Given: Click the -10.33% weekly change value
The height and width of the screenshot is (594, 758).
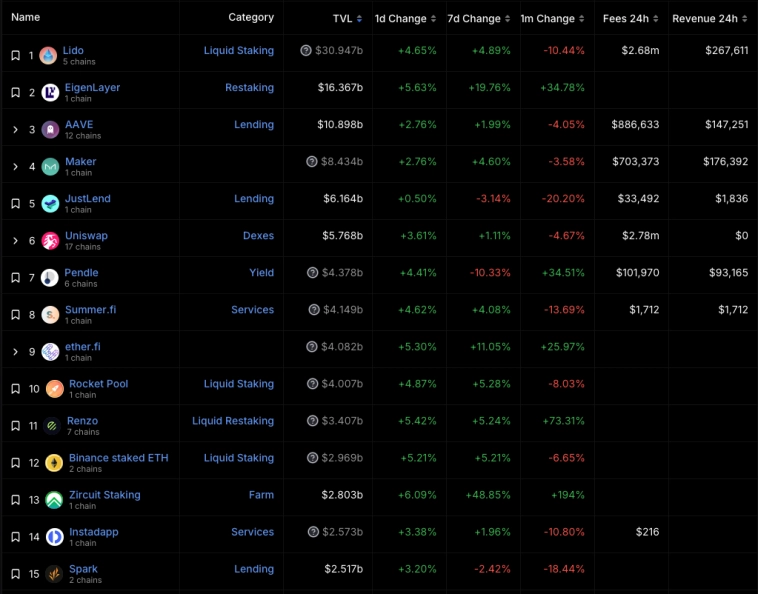Looking at the screenshot, I should [x=490, y=273].
